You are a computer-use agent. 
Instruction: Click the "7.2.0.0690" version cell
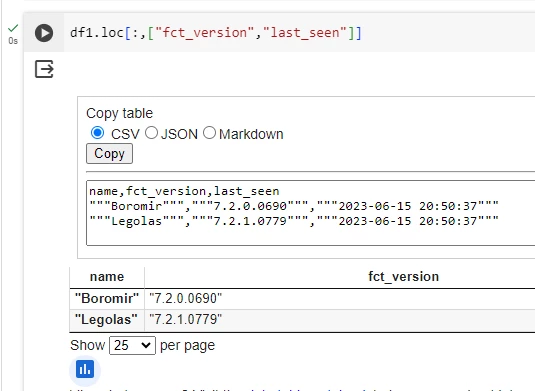pyautogui.click(x=186, y=299)
